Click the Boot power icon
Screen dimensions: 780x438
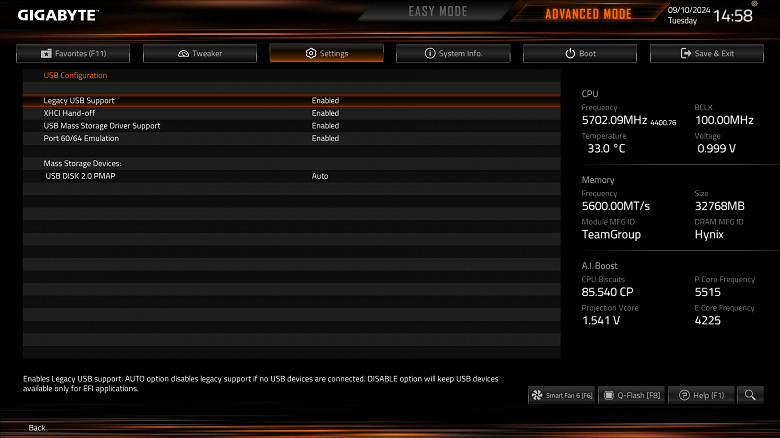click(x=570, y=53)
